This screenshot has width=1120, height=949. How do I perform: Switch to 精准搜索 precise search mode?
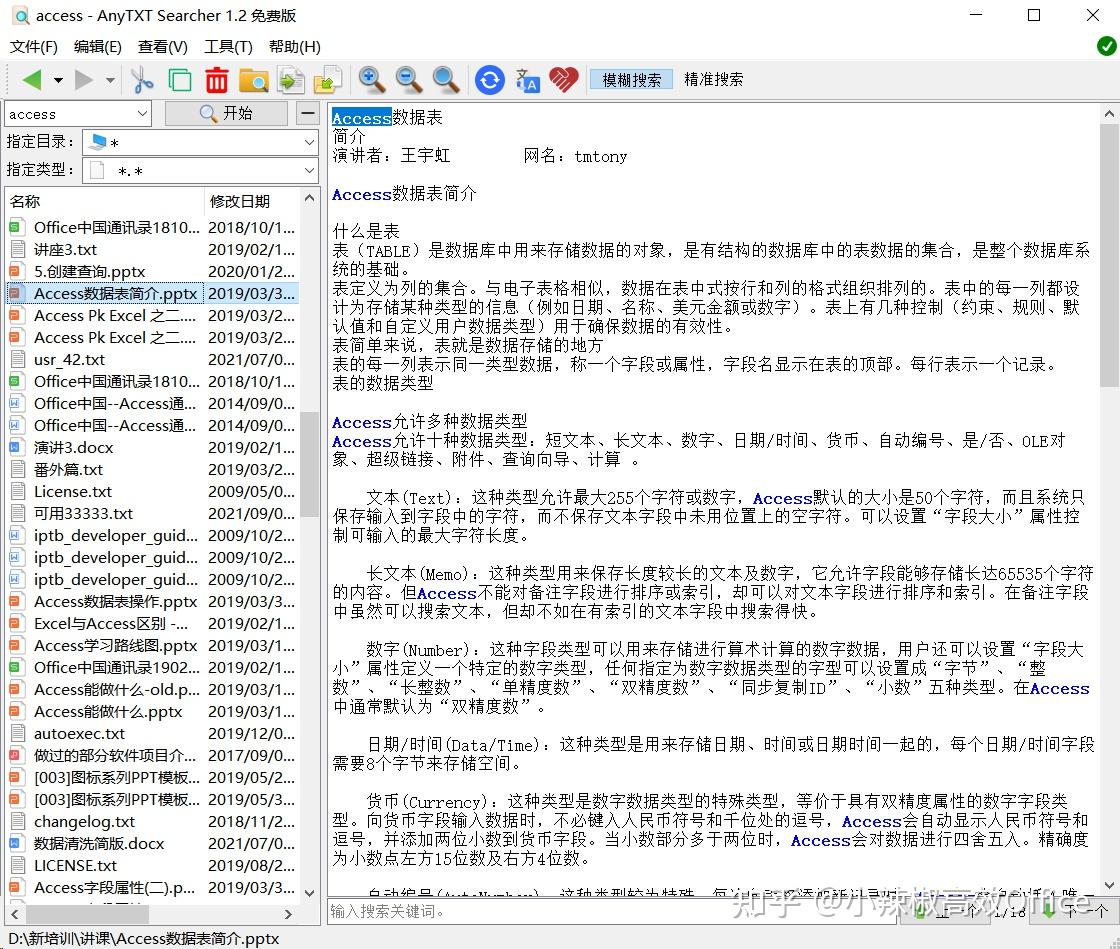click(712, 77)
